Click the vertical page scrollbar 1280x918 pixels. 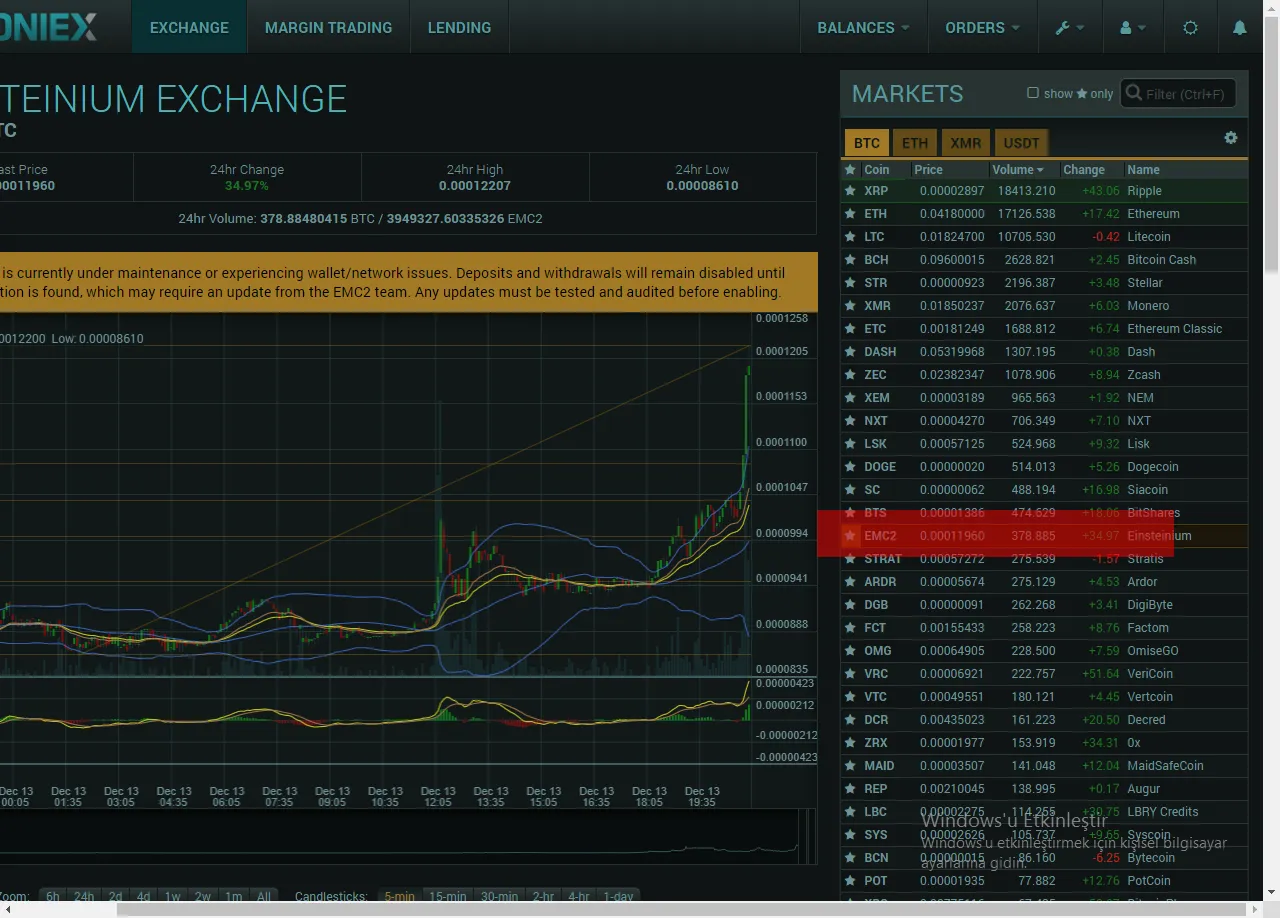point(1272,145)
